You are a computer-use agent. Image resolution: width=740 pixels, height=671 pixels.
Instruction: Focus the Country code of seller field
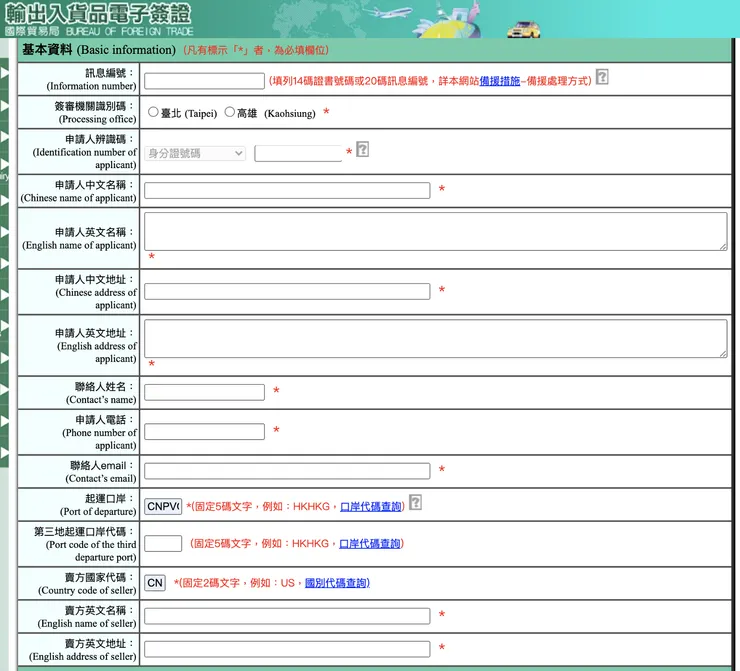[x=155, y=583]
